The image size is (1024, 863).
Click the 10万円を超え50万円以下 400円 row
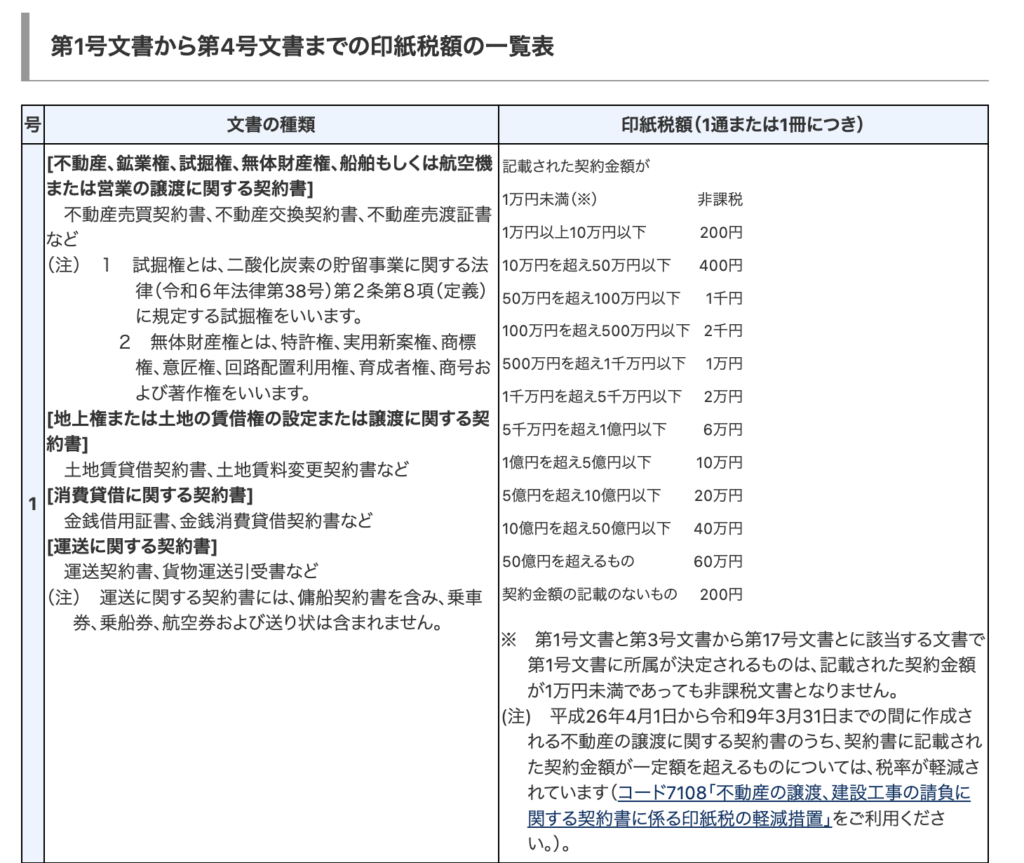622,265
